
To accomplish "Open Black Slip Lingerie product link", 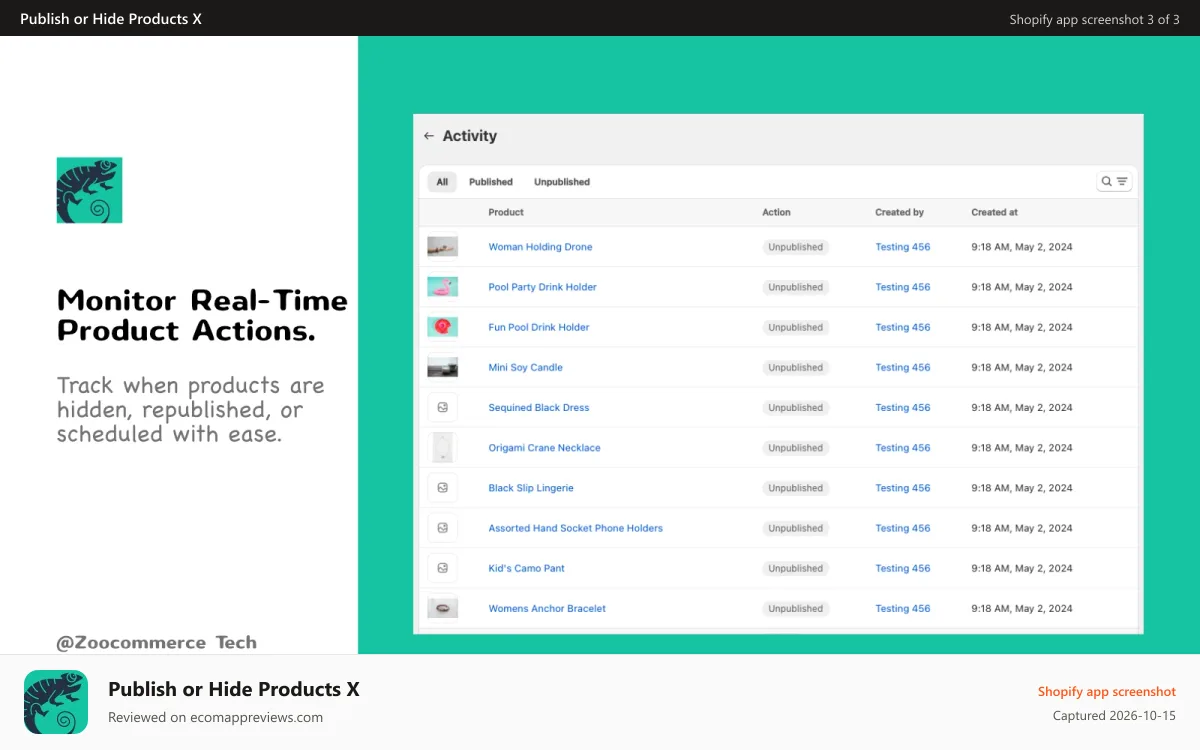I will click(x=531, y=488).
